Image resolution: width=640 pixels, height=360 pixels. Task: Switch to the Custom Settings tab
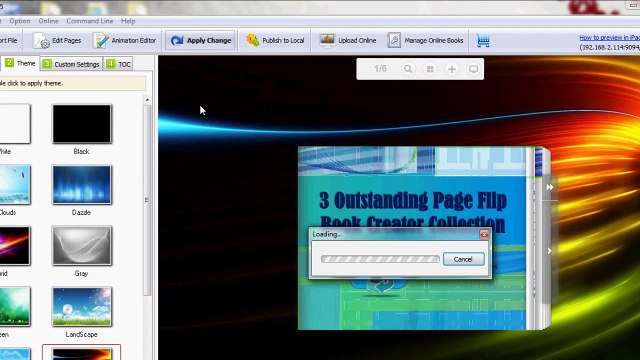tap(71, 64)
